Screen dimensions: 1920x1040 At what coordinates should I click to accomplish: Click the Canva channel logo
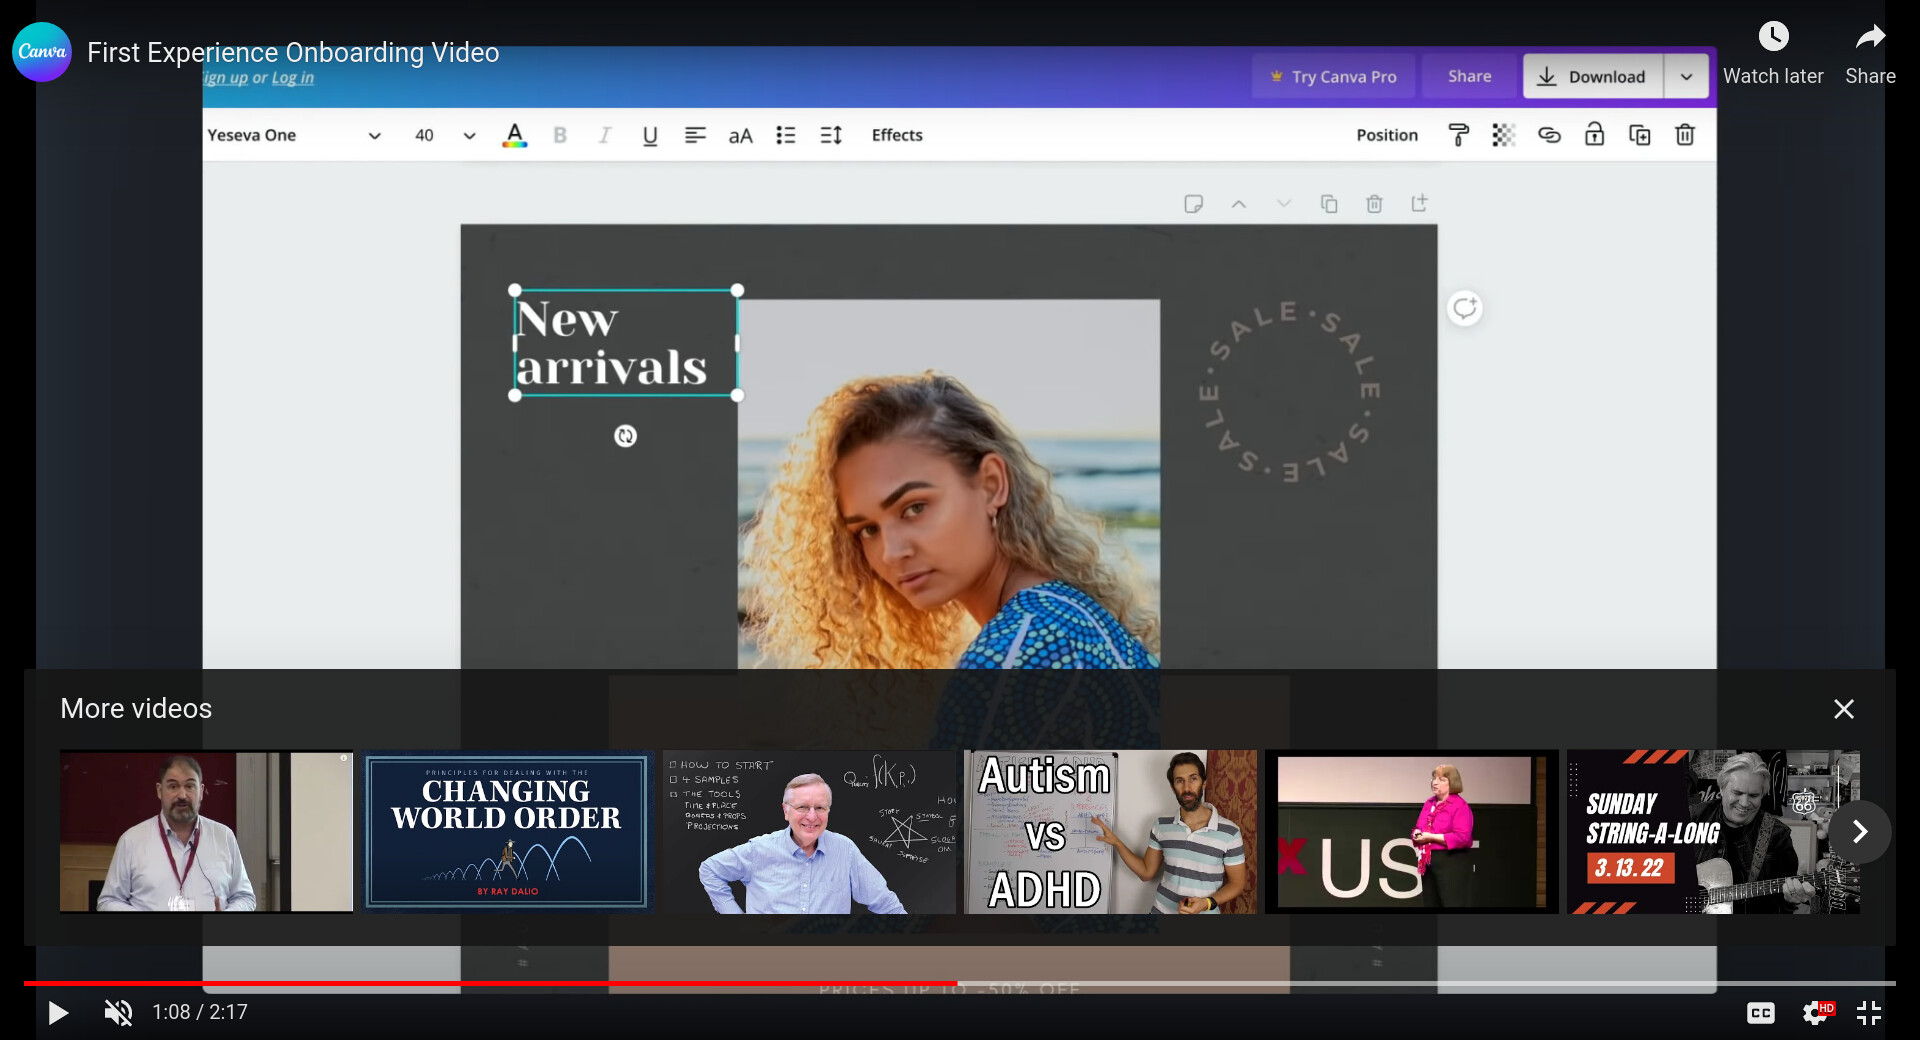(42, 52)
